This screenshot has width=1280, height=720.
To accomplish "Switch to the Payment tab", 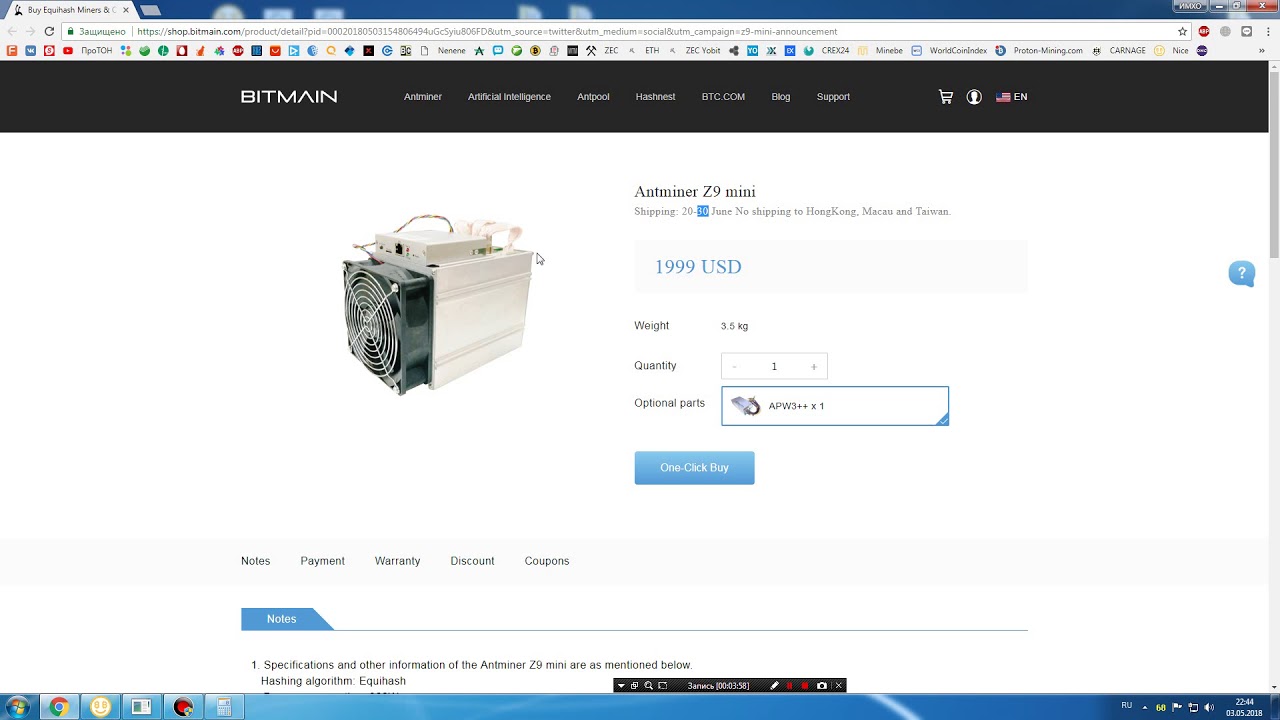I will pos(322,561).
